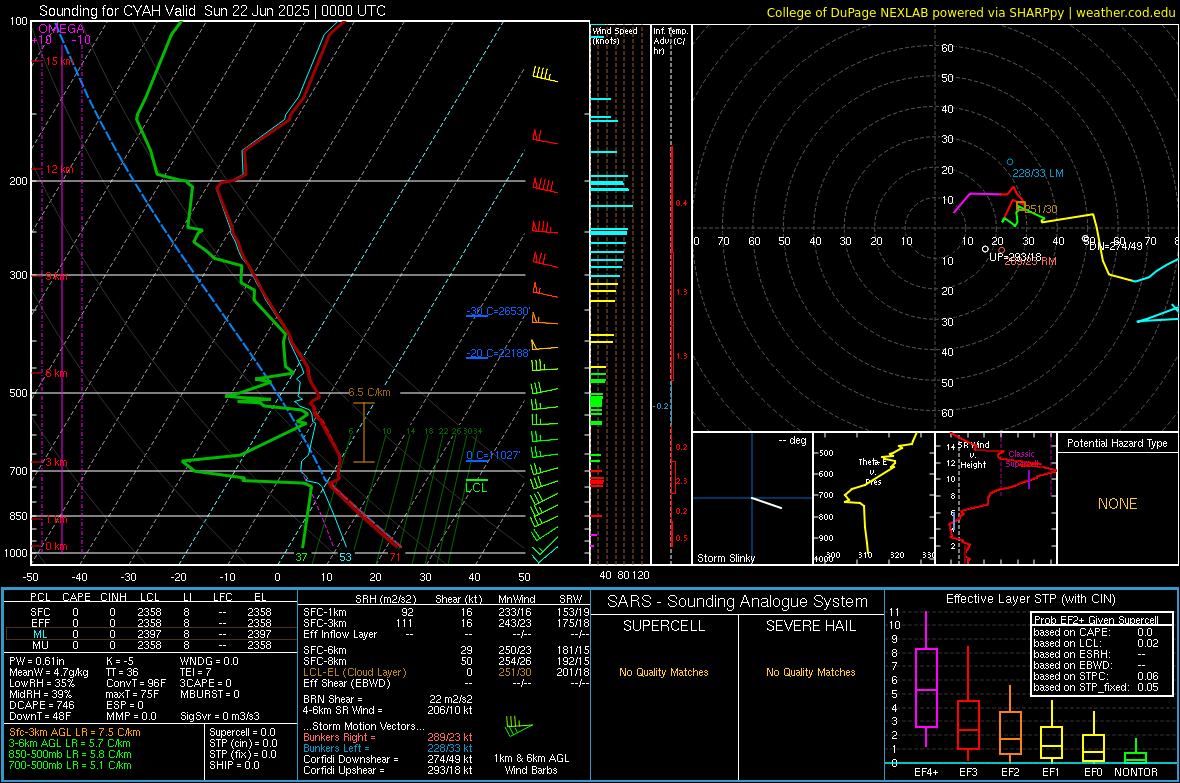
Task: Click the Eff Shear (EBWD) row
Action: pos(446,684)
